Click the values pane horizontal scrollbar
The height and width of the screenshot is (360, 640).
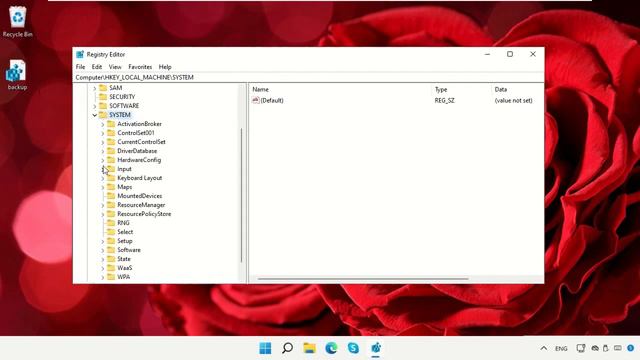363,279
